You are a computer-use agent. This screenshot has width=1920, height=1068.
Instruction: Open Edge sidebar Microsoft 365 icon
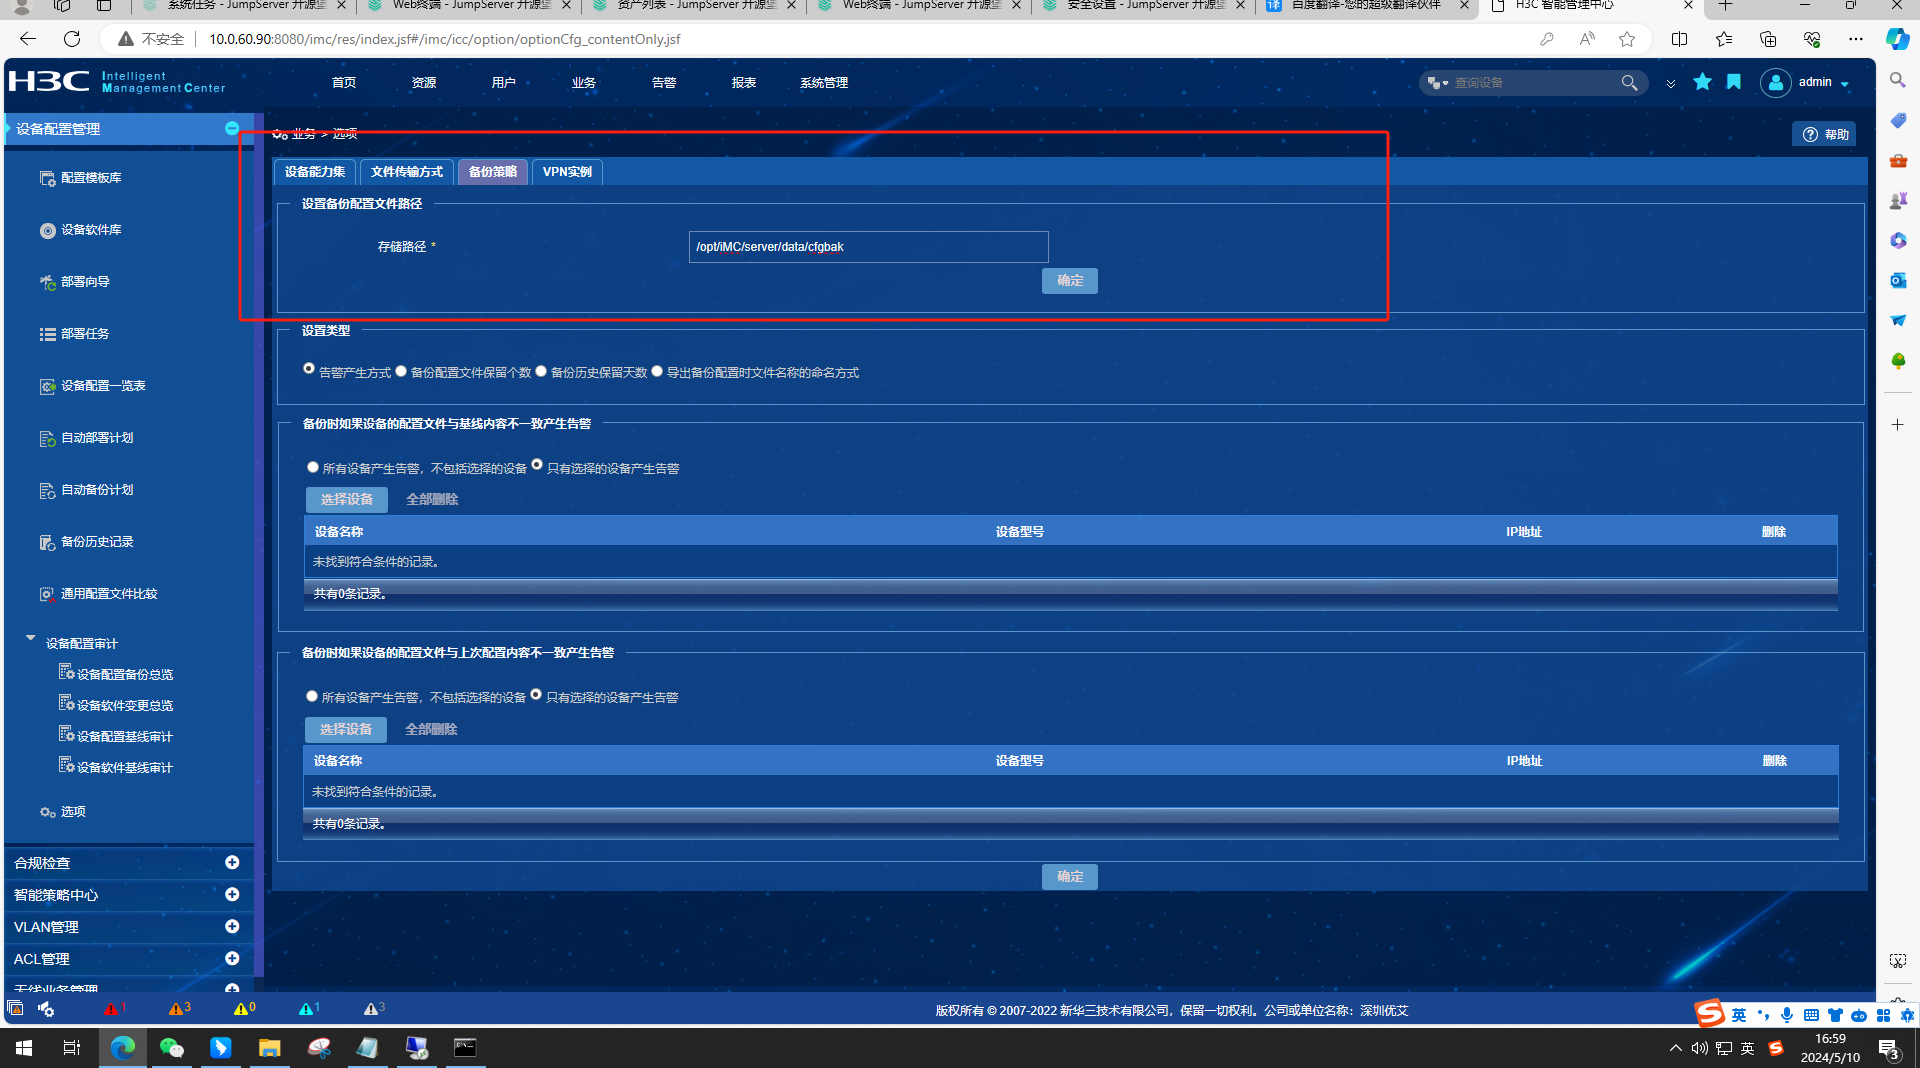point(1897,241)
